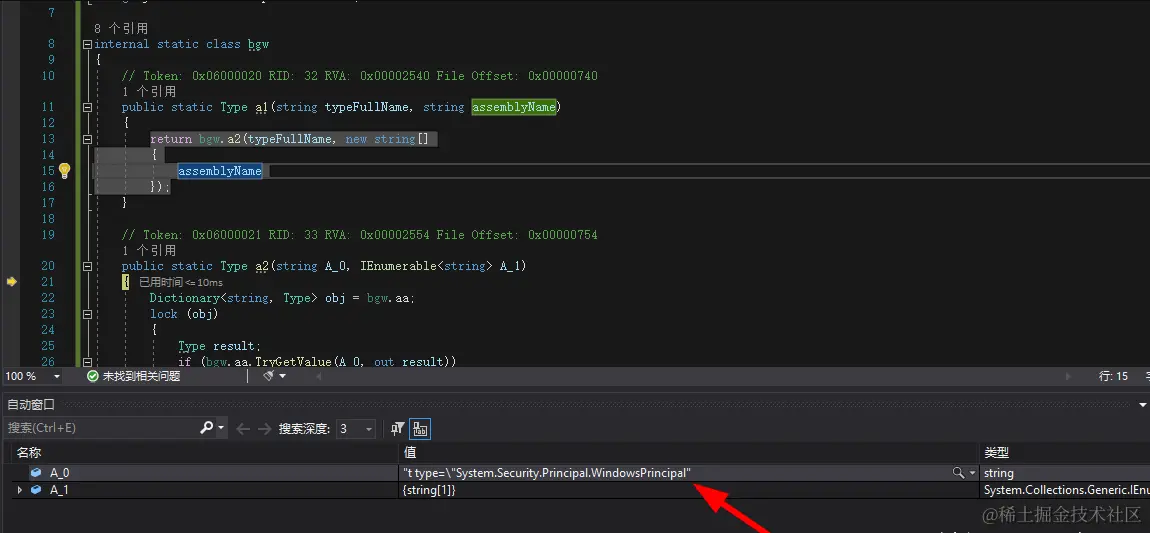Image resolution: width=1150 pixels, height=533 pixels.
Task: Click the pin filter icon in Autos toolbar
Action: pos(398,428)
